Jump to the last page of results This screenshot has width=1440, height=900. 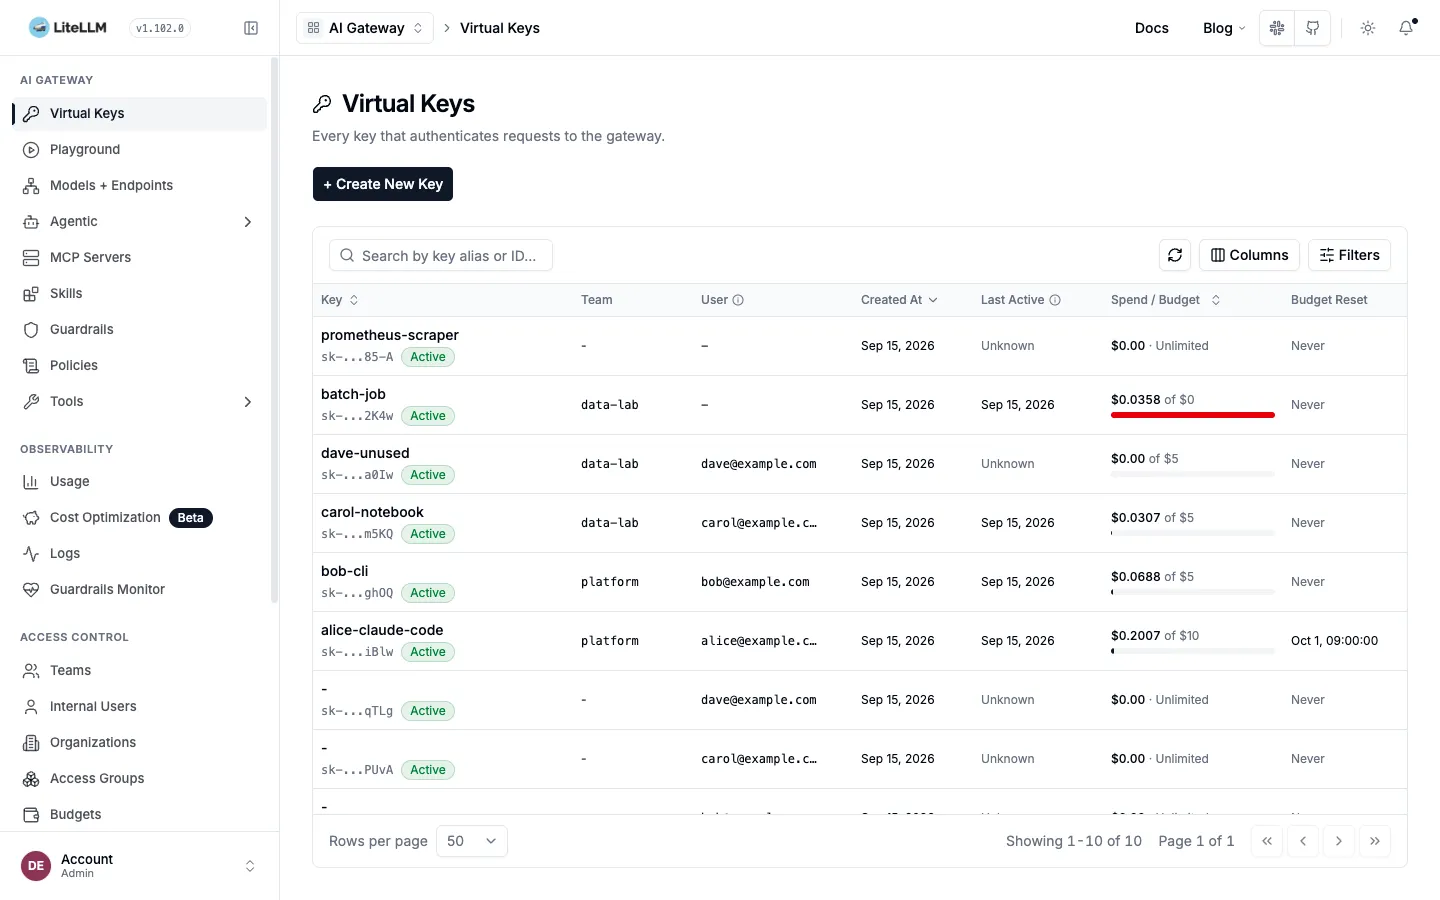click(x=1375, y=841)
